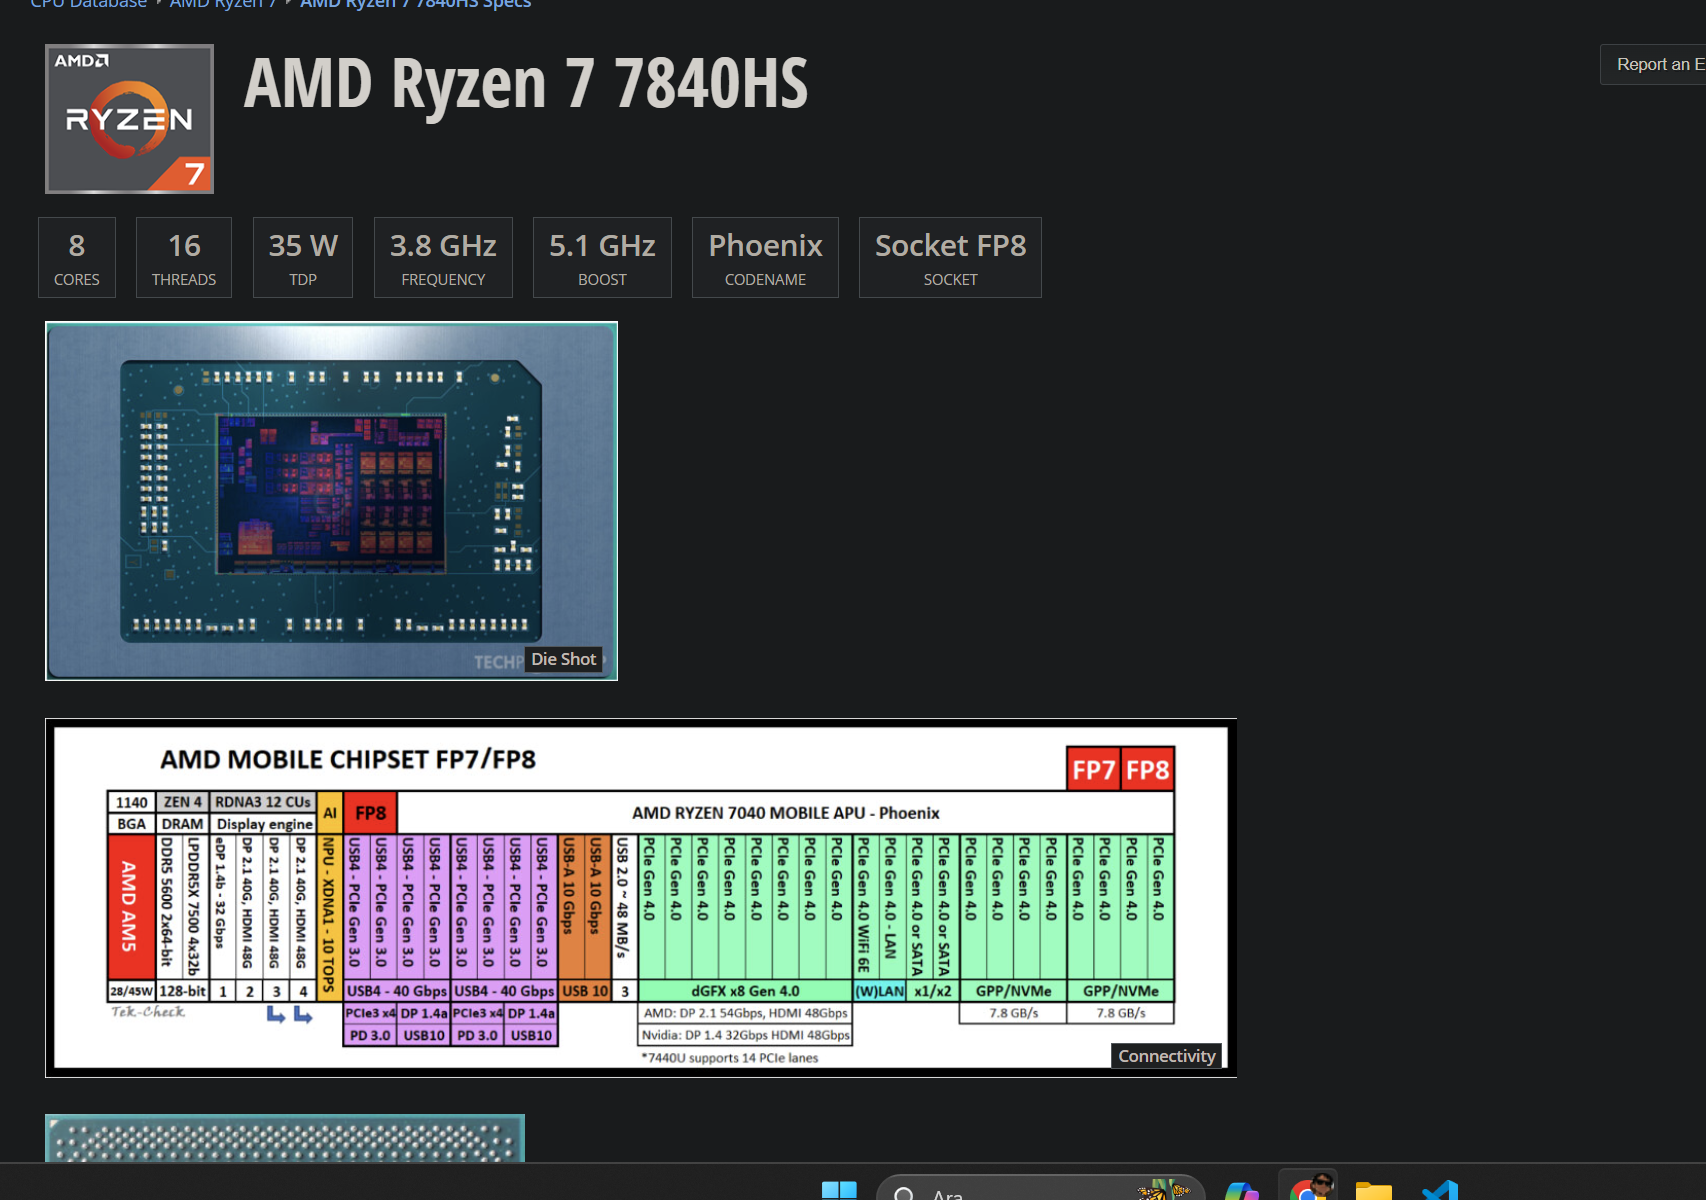Click the 5.1 GHz BOOST spec box

[602, 257]
